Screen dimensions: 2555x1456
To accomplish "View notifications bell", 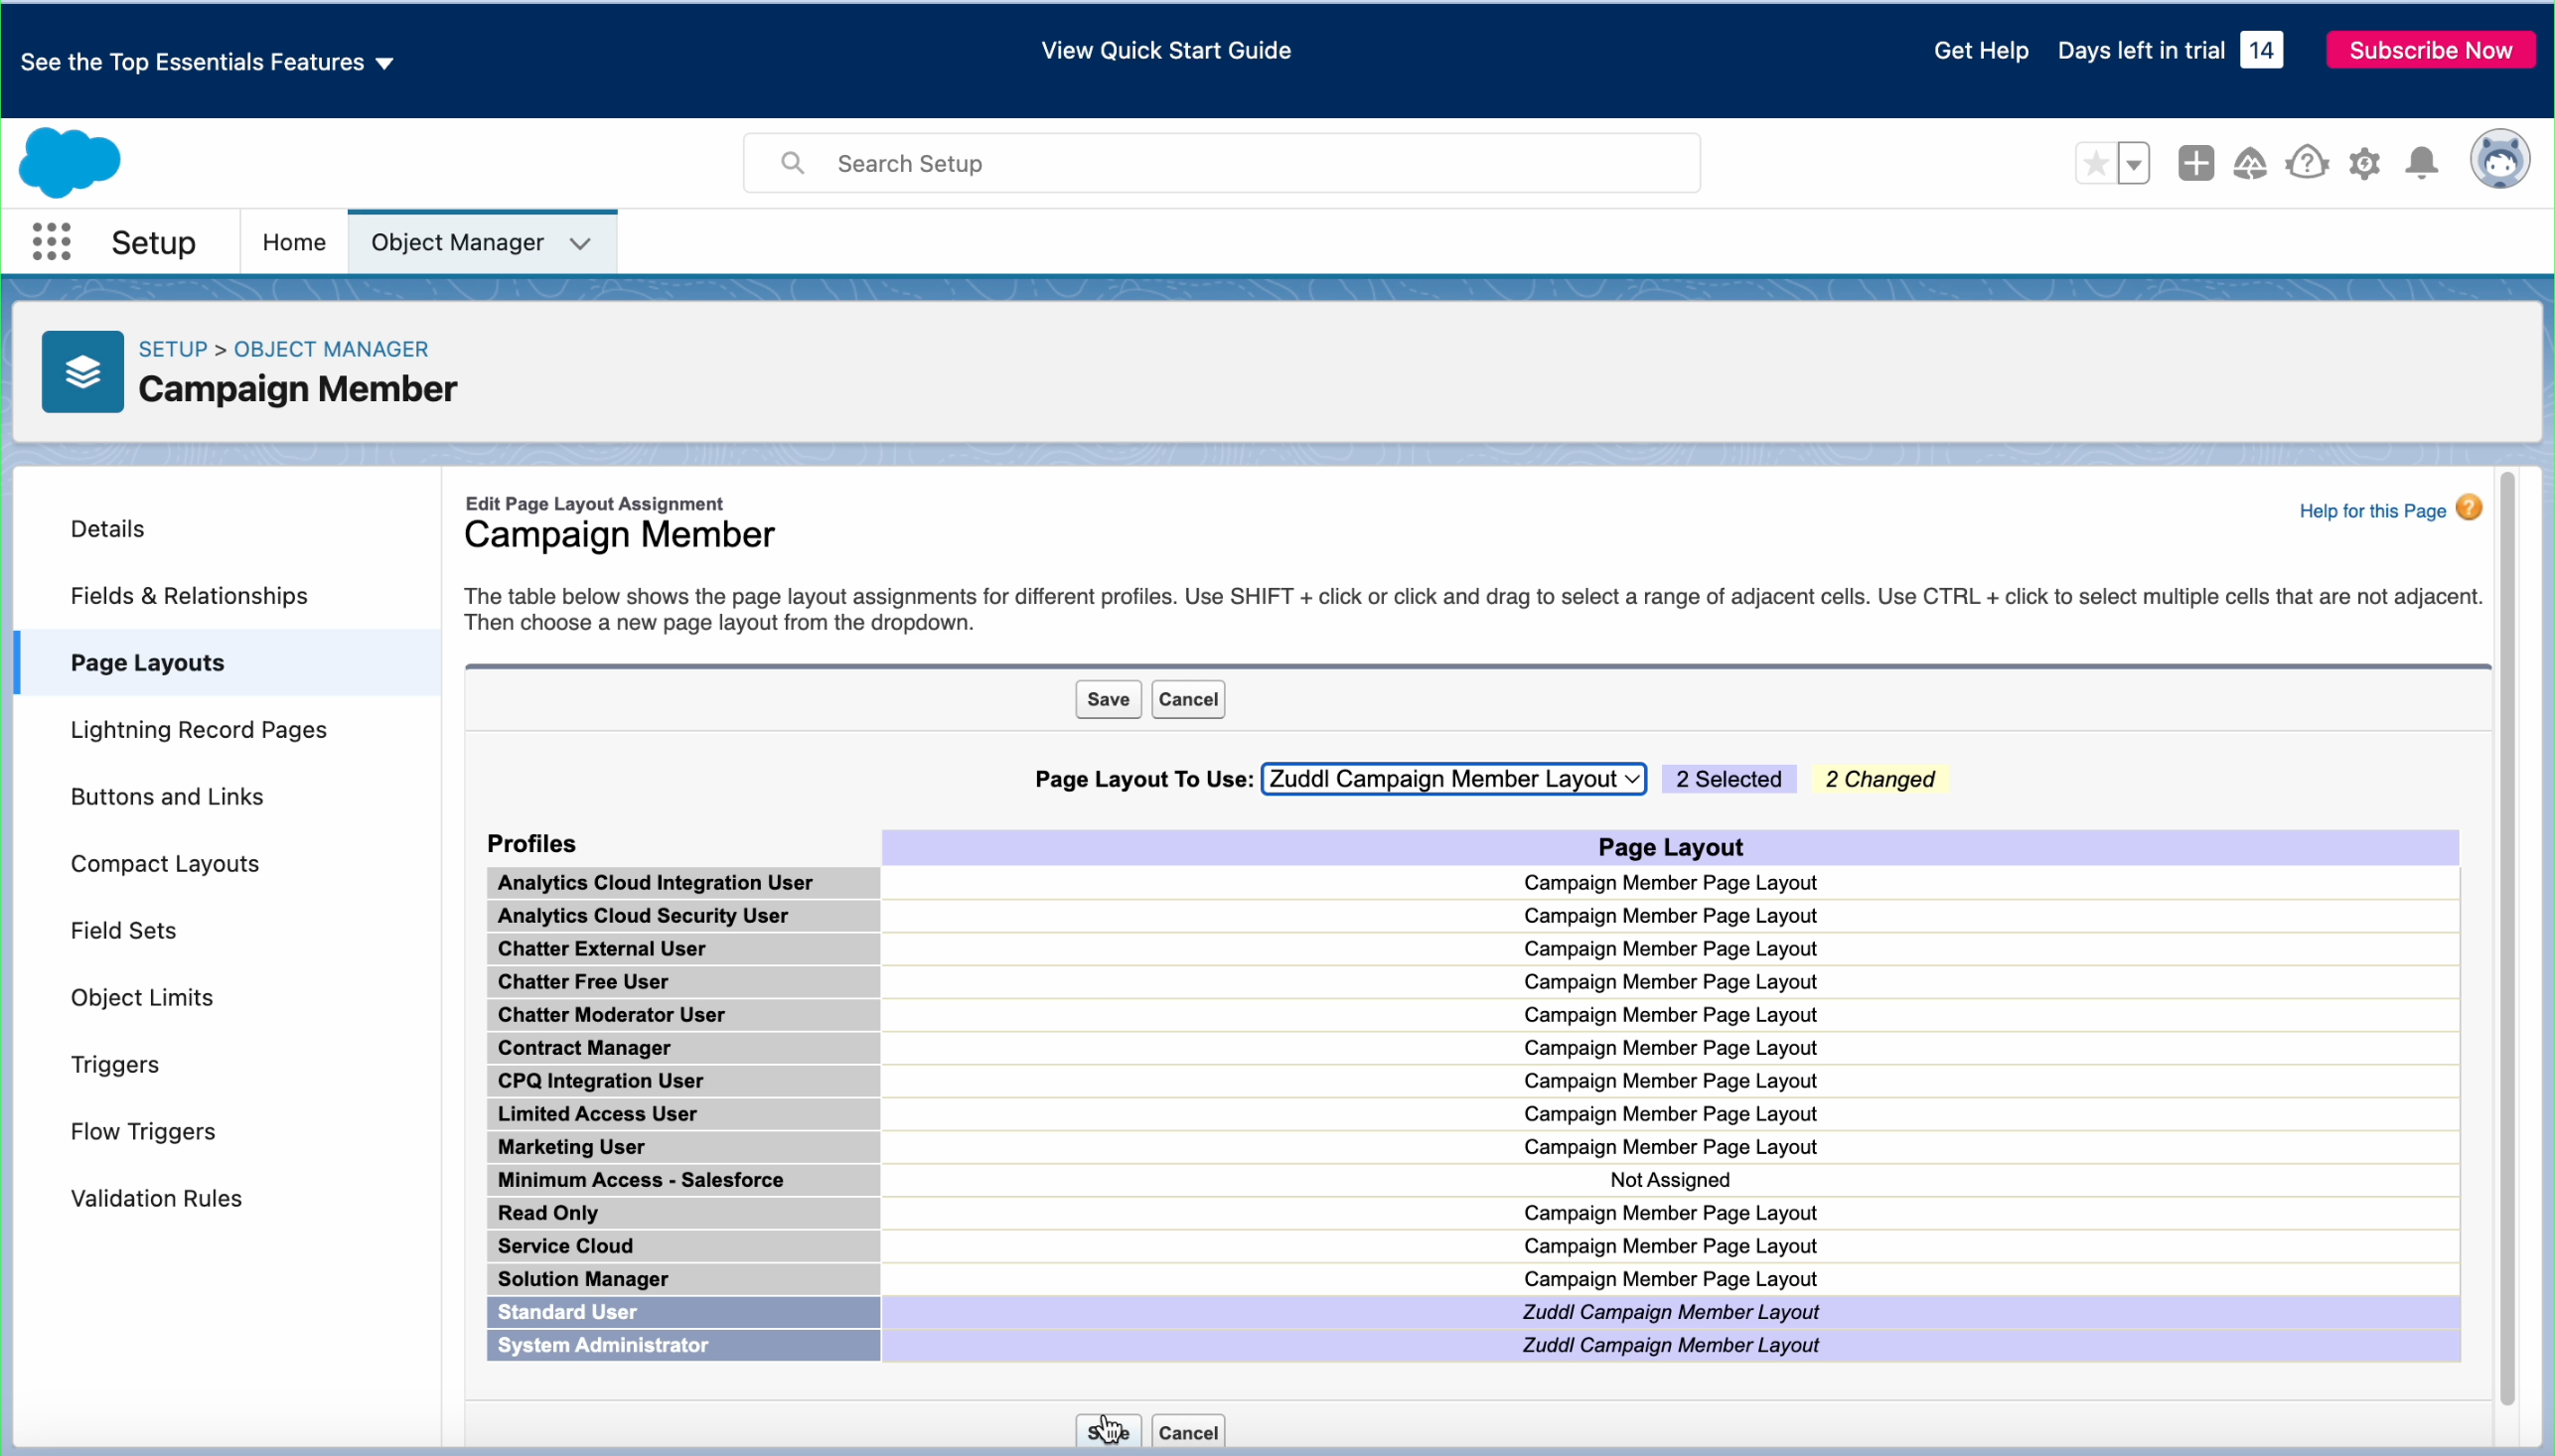I will coord(2421,163).
